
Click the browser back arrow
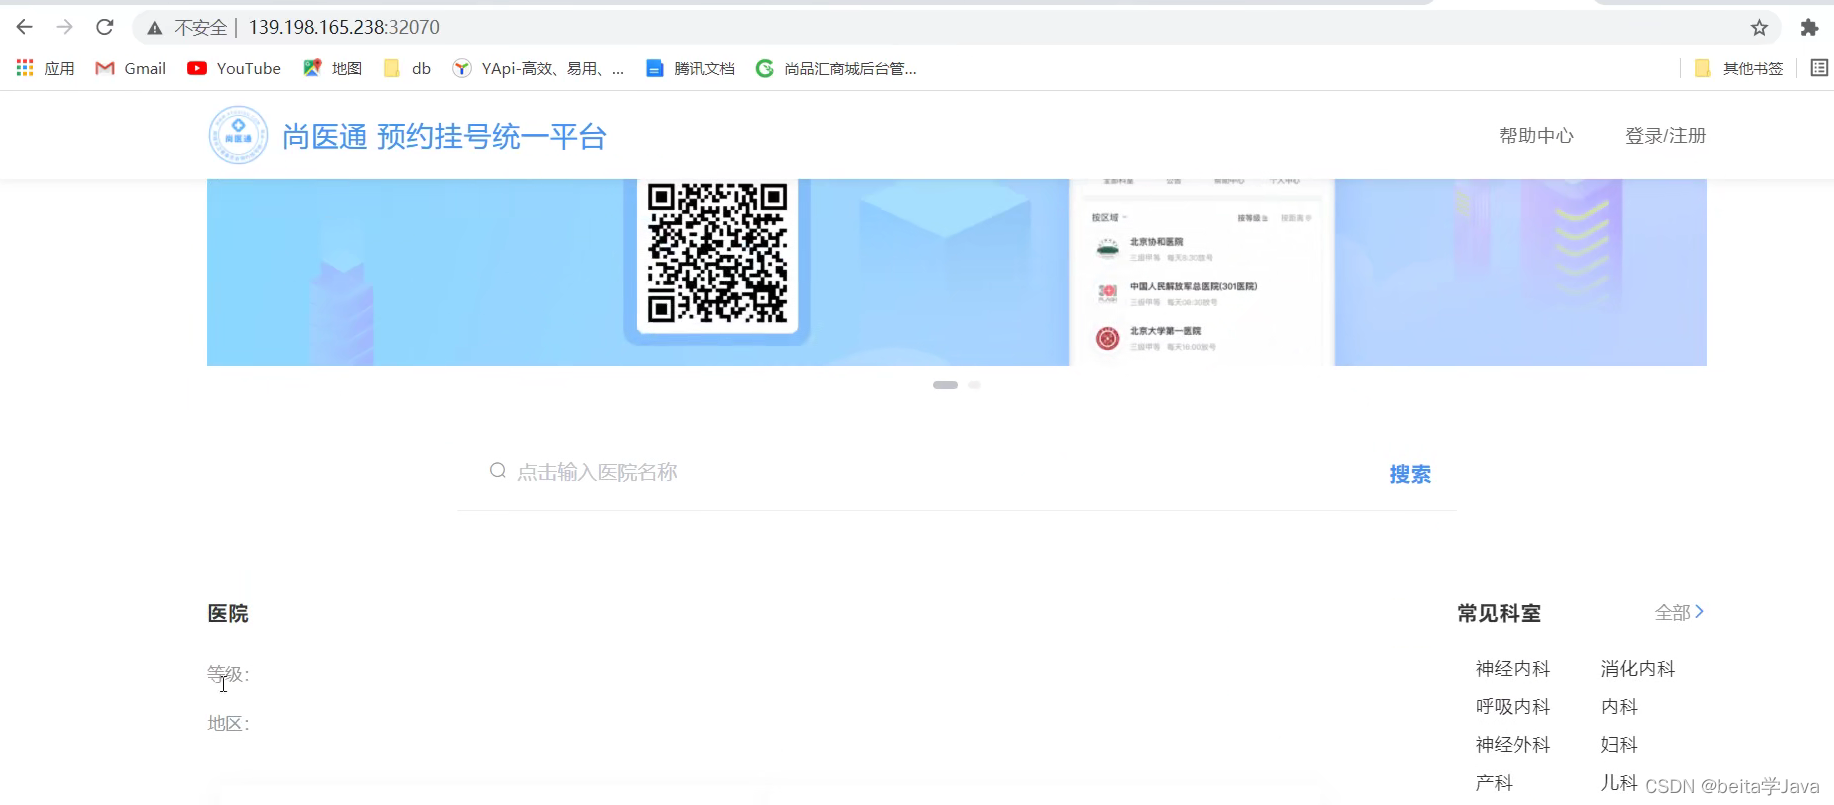tap(25, 27)
